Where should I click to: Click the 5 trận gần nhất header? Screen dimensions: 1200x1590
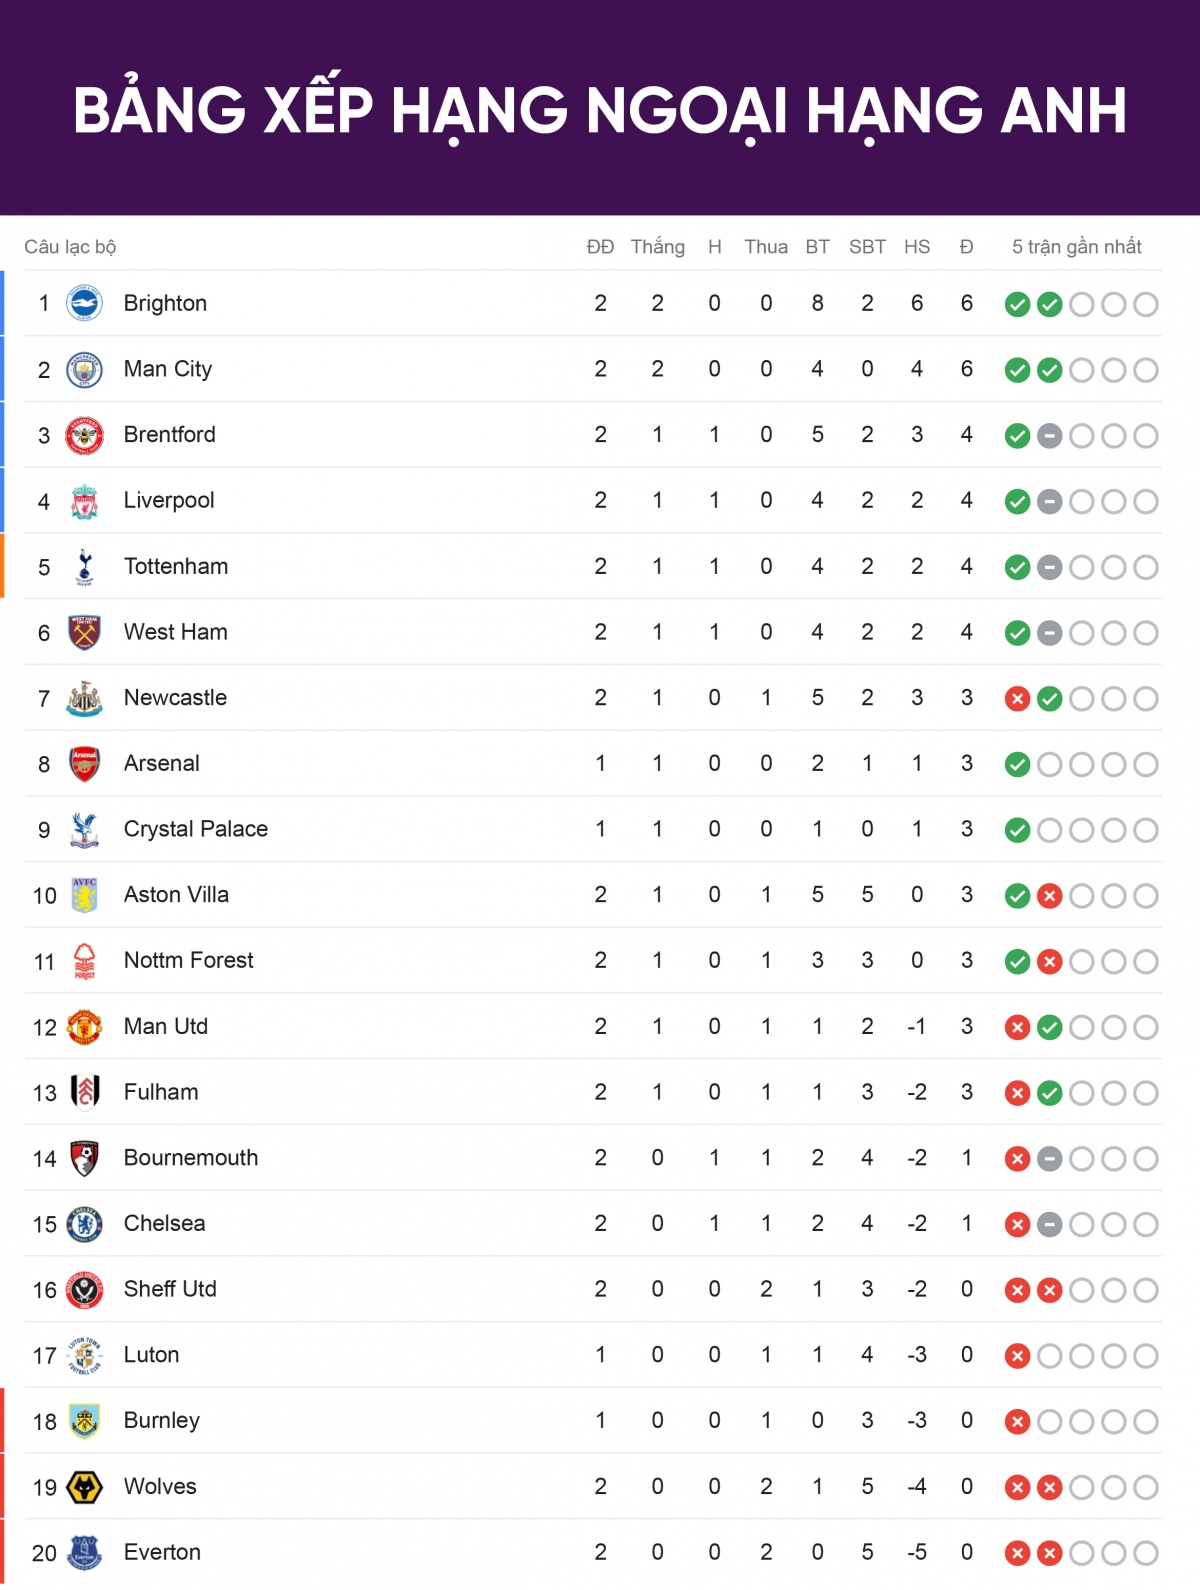pos(1077,247)
